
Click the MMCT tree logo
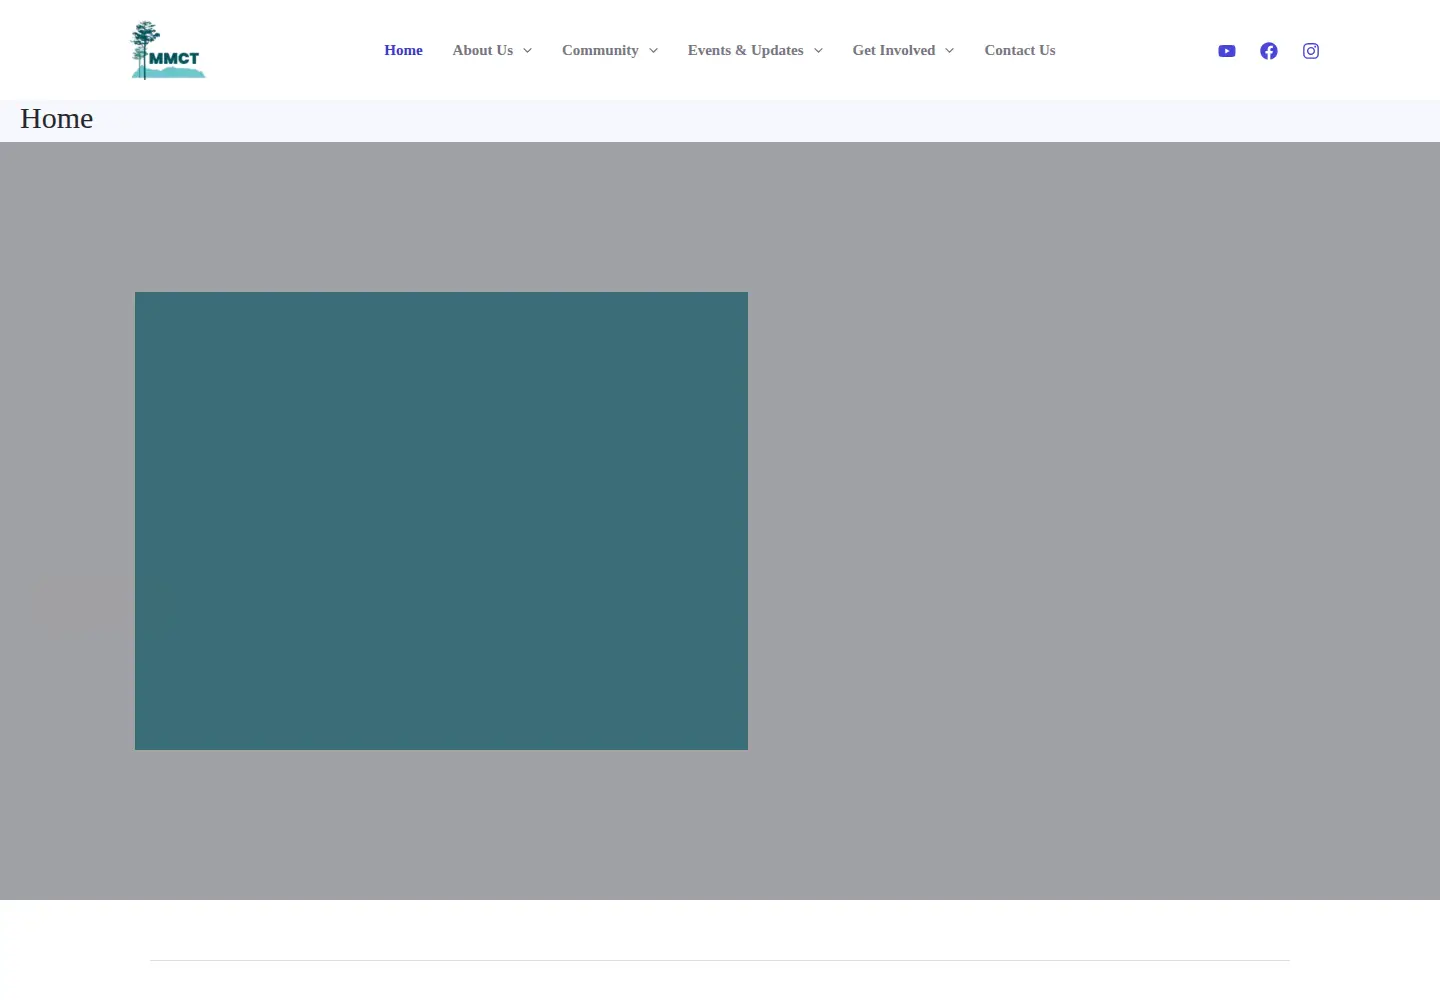point(168,50)
